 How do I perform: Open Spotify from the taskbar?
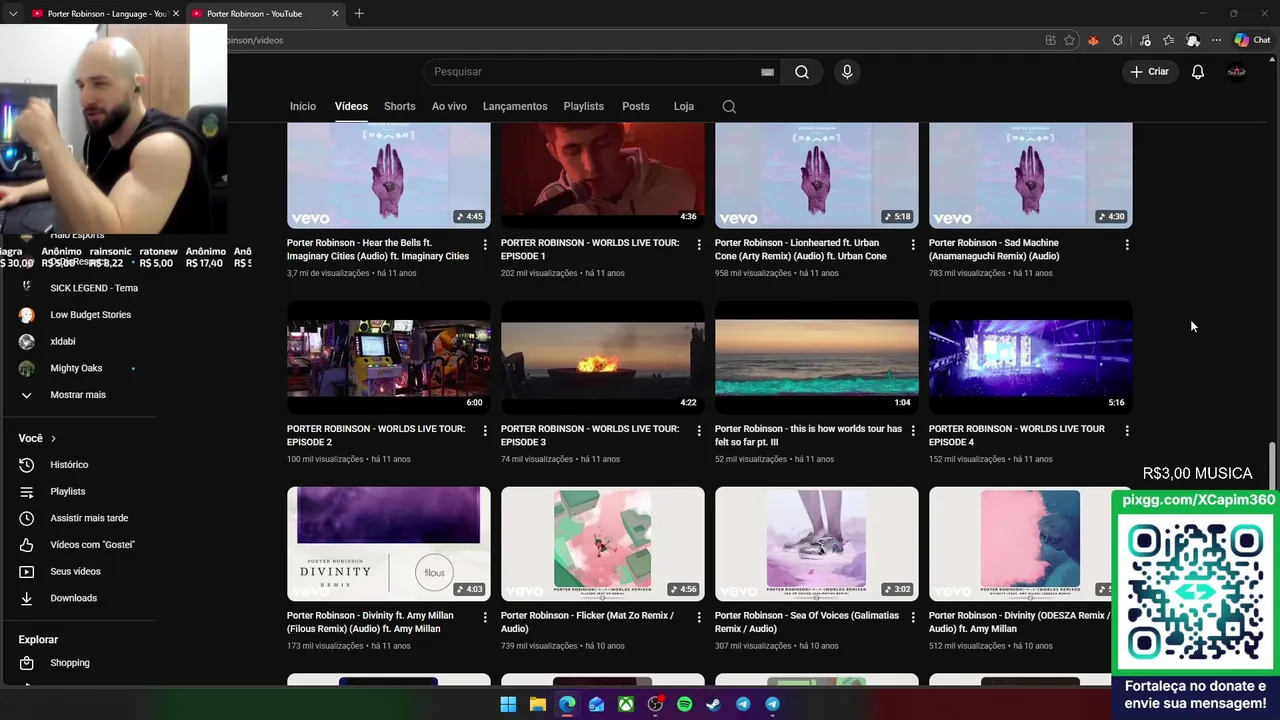(684, 704)
